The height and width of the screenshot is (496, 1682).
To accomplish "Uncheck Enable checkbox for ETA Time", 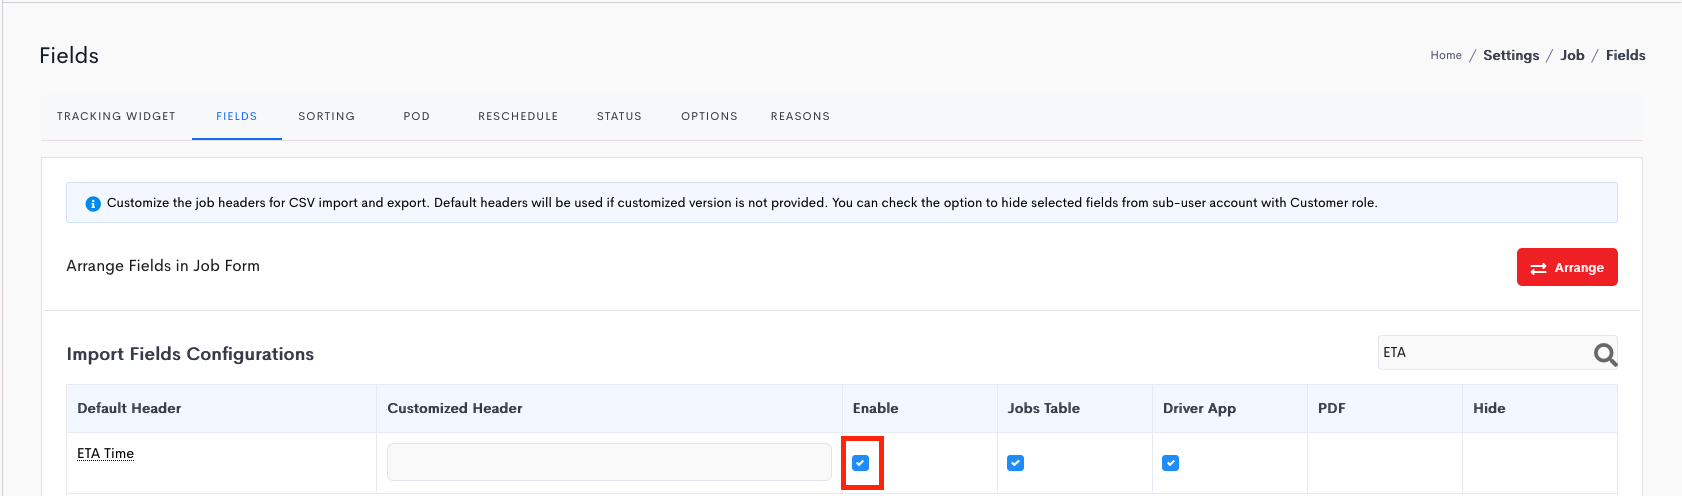I will click(x=860, y=463).
